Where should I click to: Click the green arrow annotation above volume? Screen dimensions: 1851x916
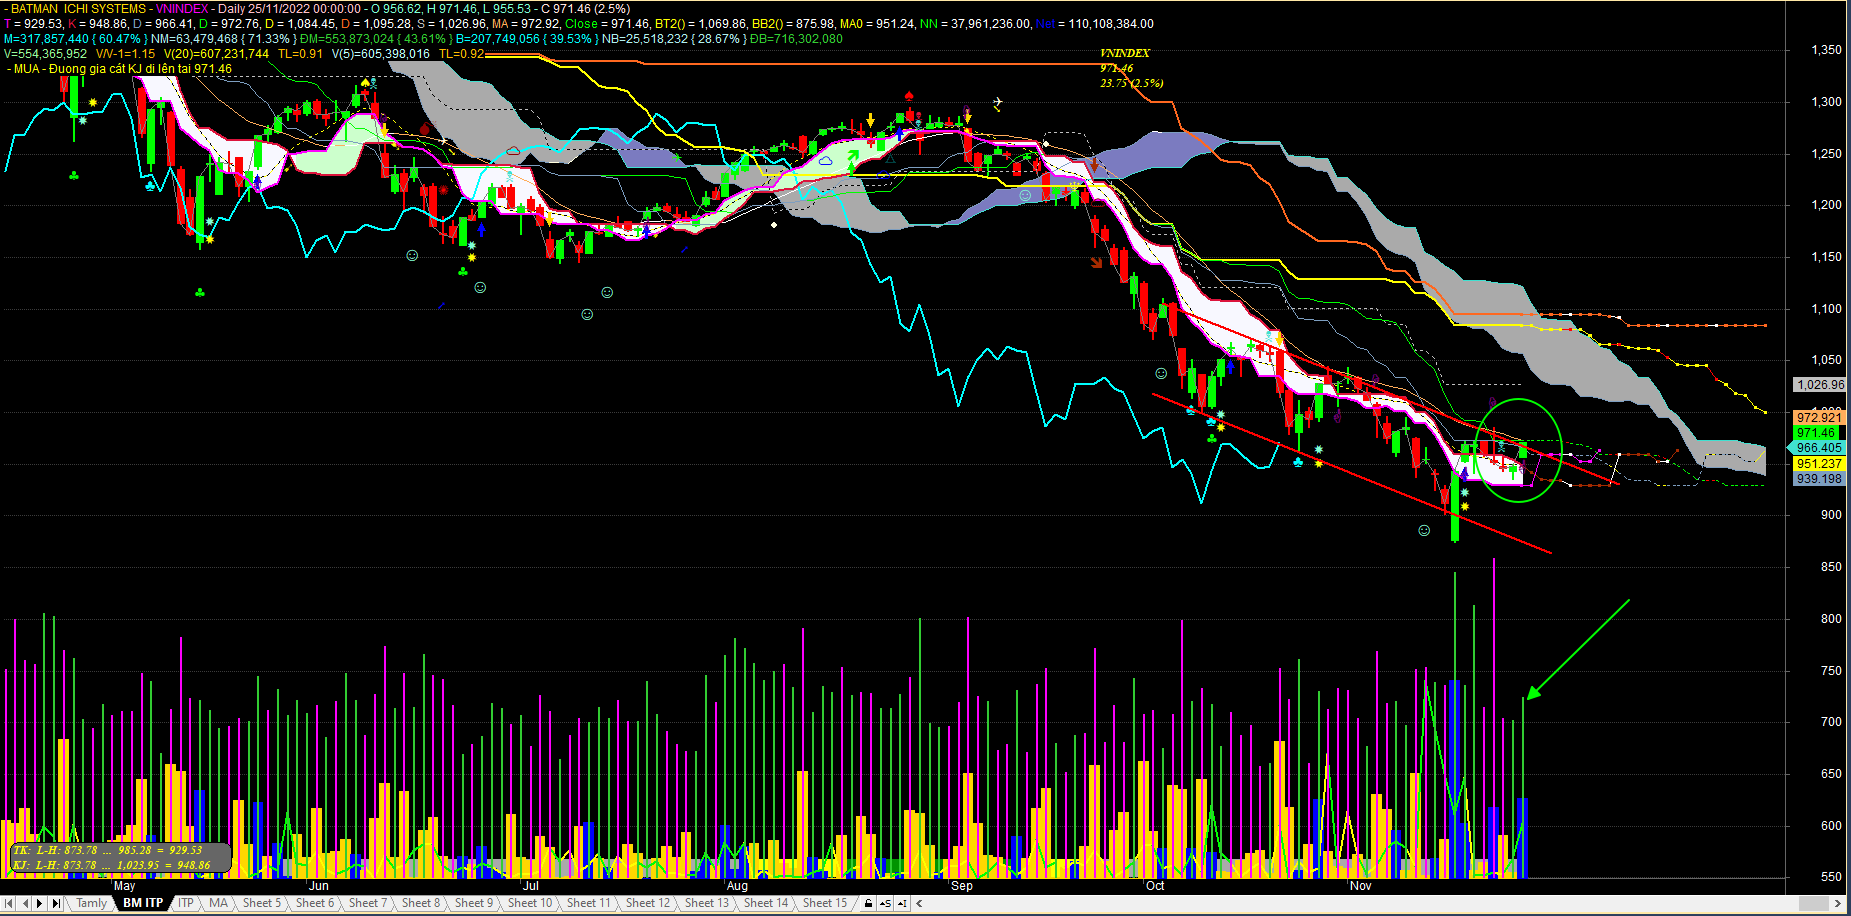(1576, 650)
